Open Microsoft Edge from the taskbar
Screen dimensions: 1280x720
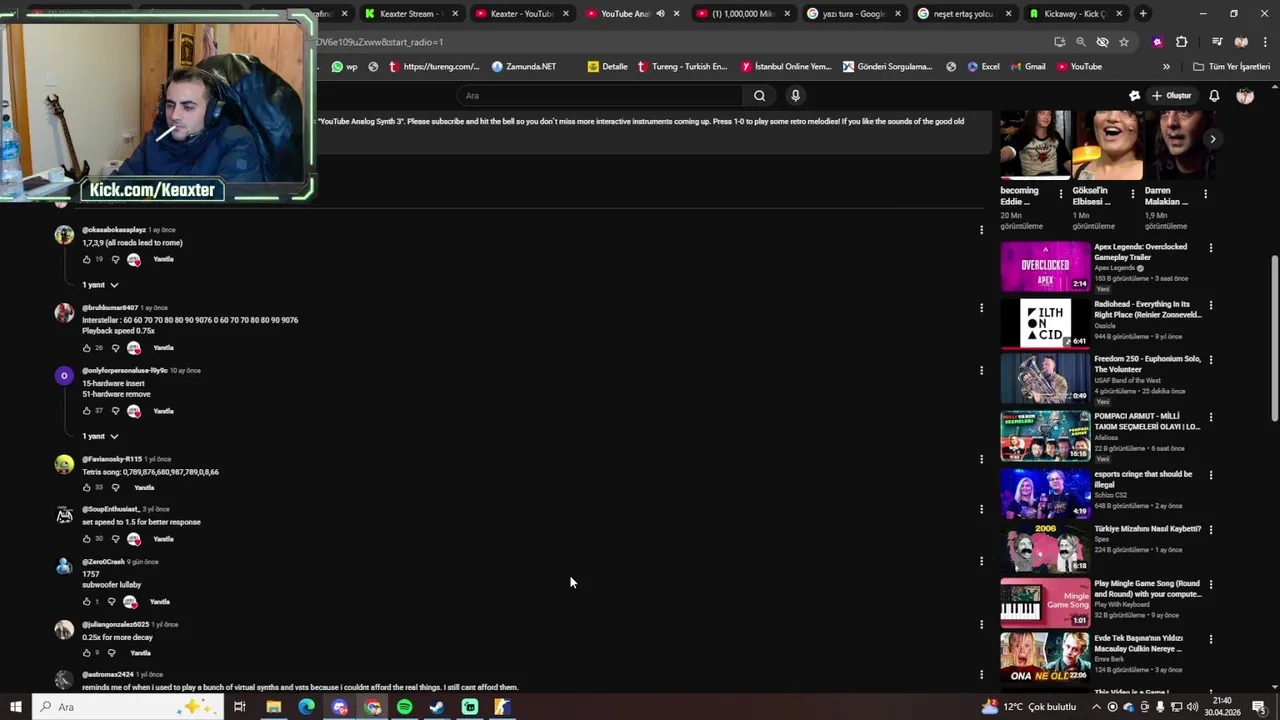tap(306, 707)
